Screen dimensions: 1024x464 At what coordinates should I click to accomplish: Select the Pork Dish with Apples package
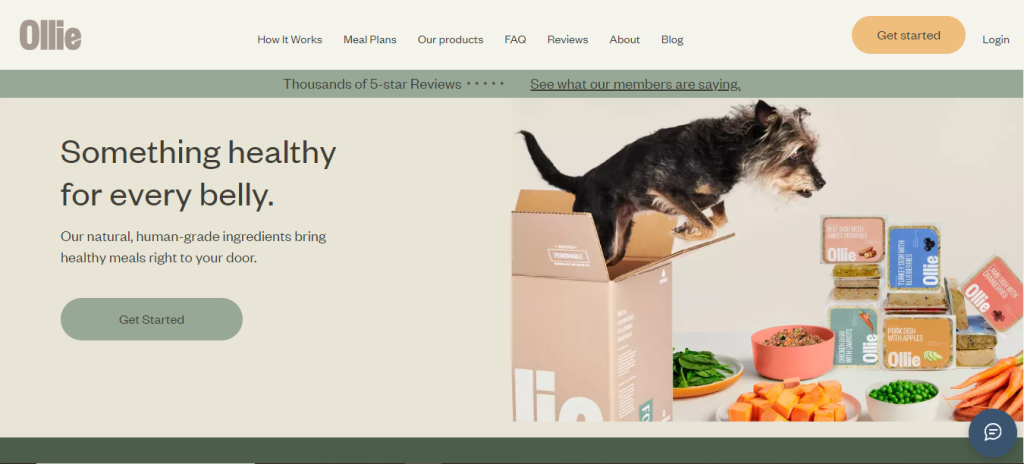pos(916,342)
